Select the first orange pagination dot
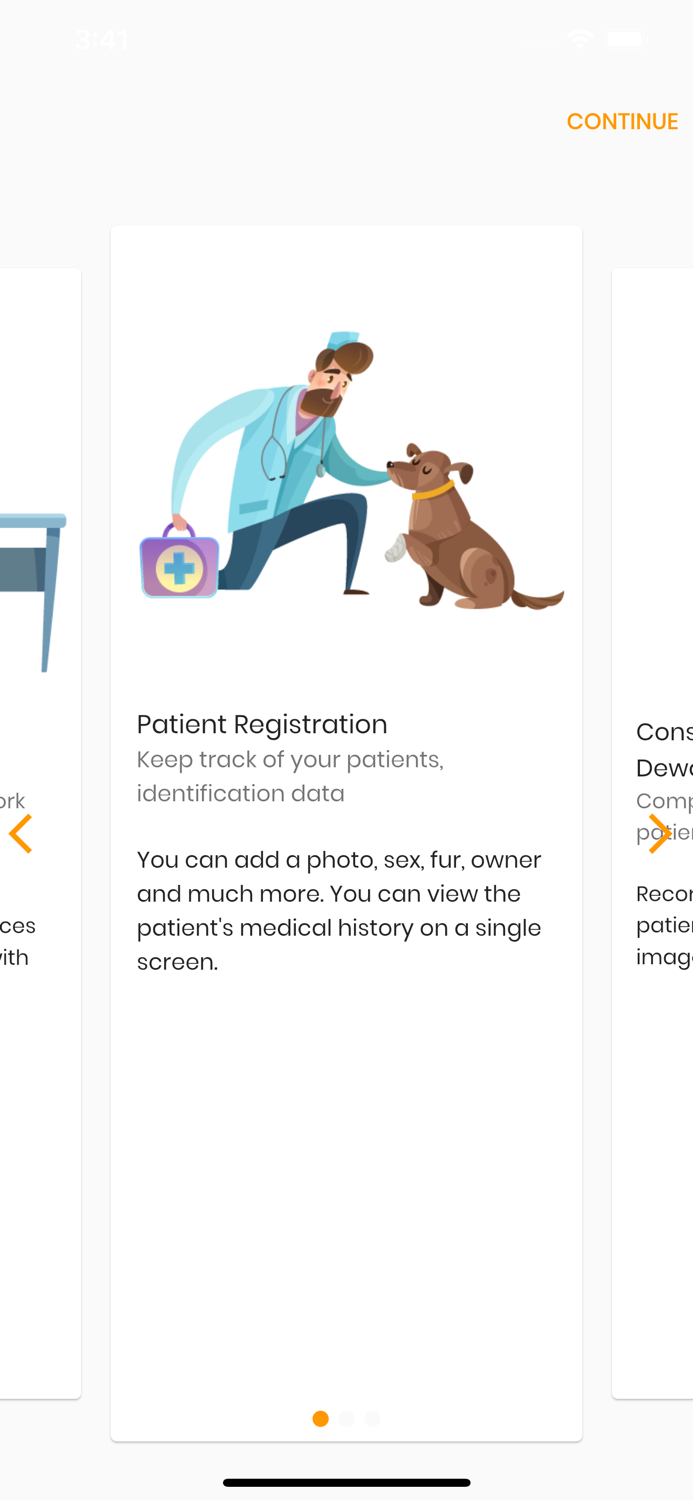Image resolution: width=693 pixels, height=1500 pixels. pyautogui.click(x=320, y=1418)
